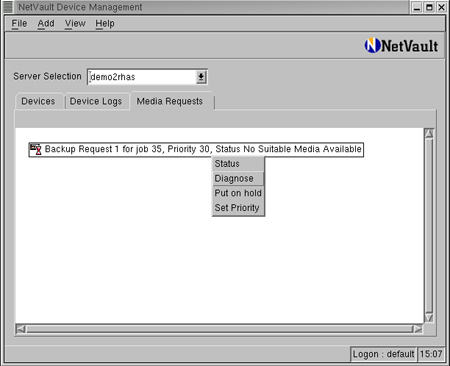This screenshot has width=450, height=366.
Task: Select Set Priority menu entry
Action: point(238,208)
